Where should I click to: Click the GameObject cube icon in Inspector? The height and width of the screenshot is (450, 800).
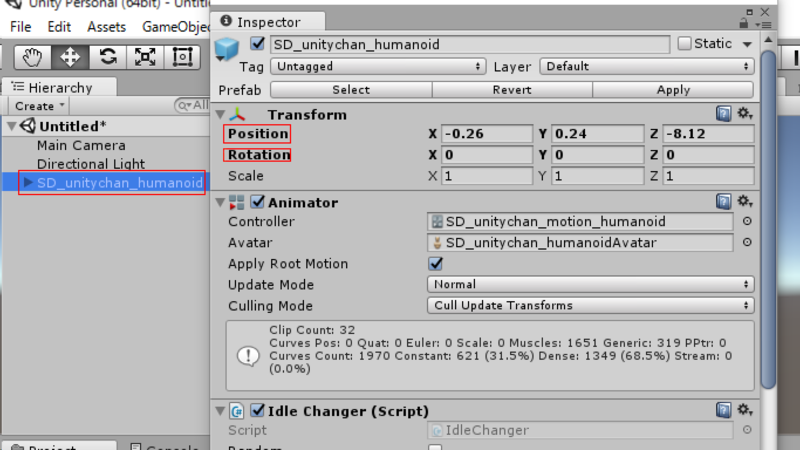(227, 49)
